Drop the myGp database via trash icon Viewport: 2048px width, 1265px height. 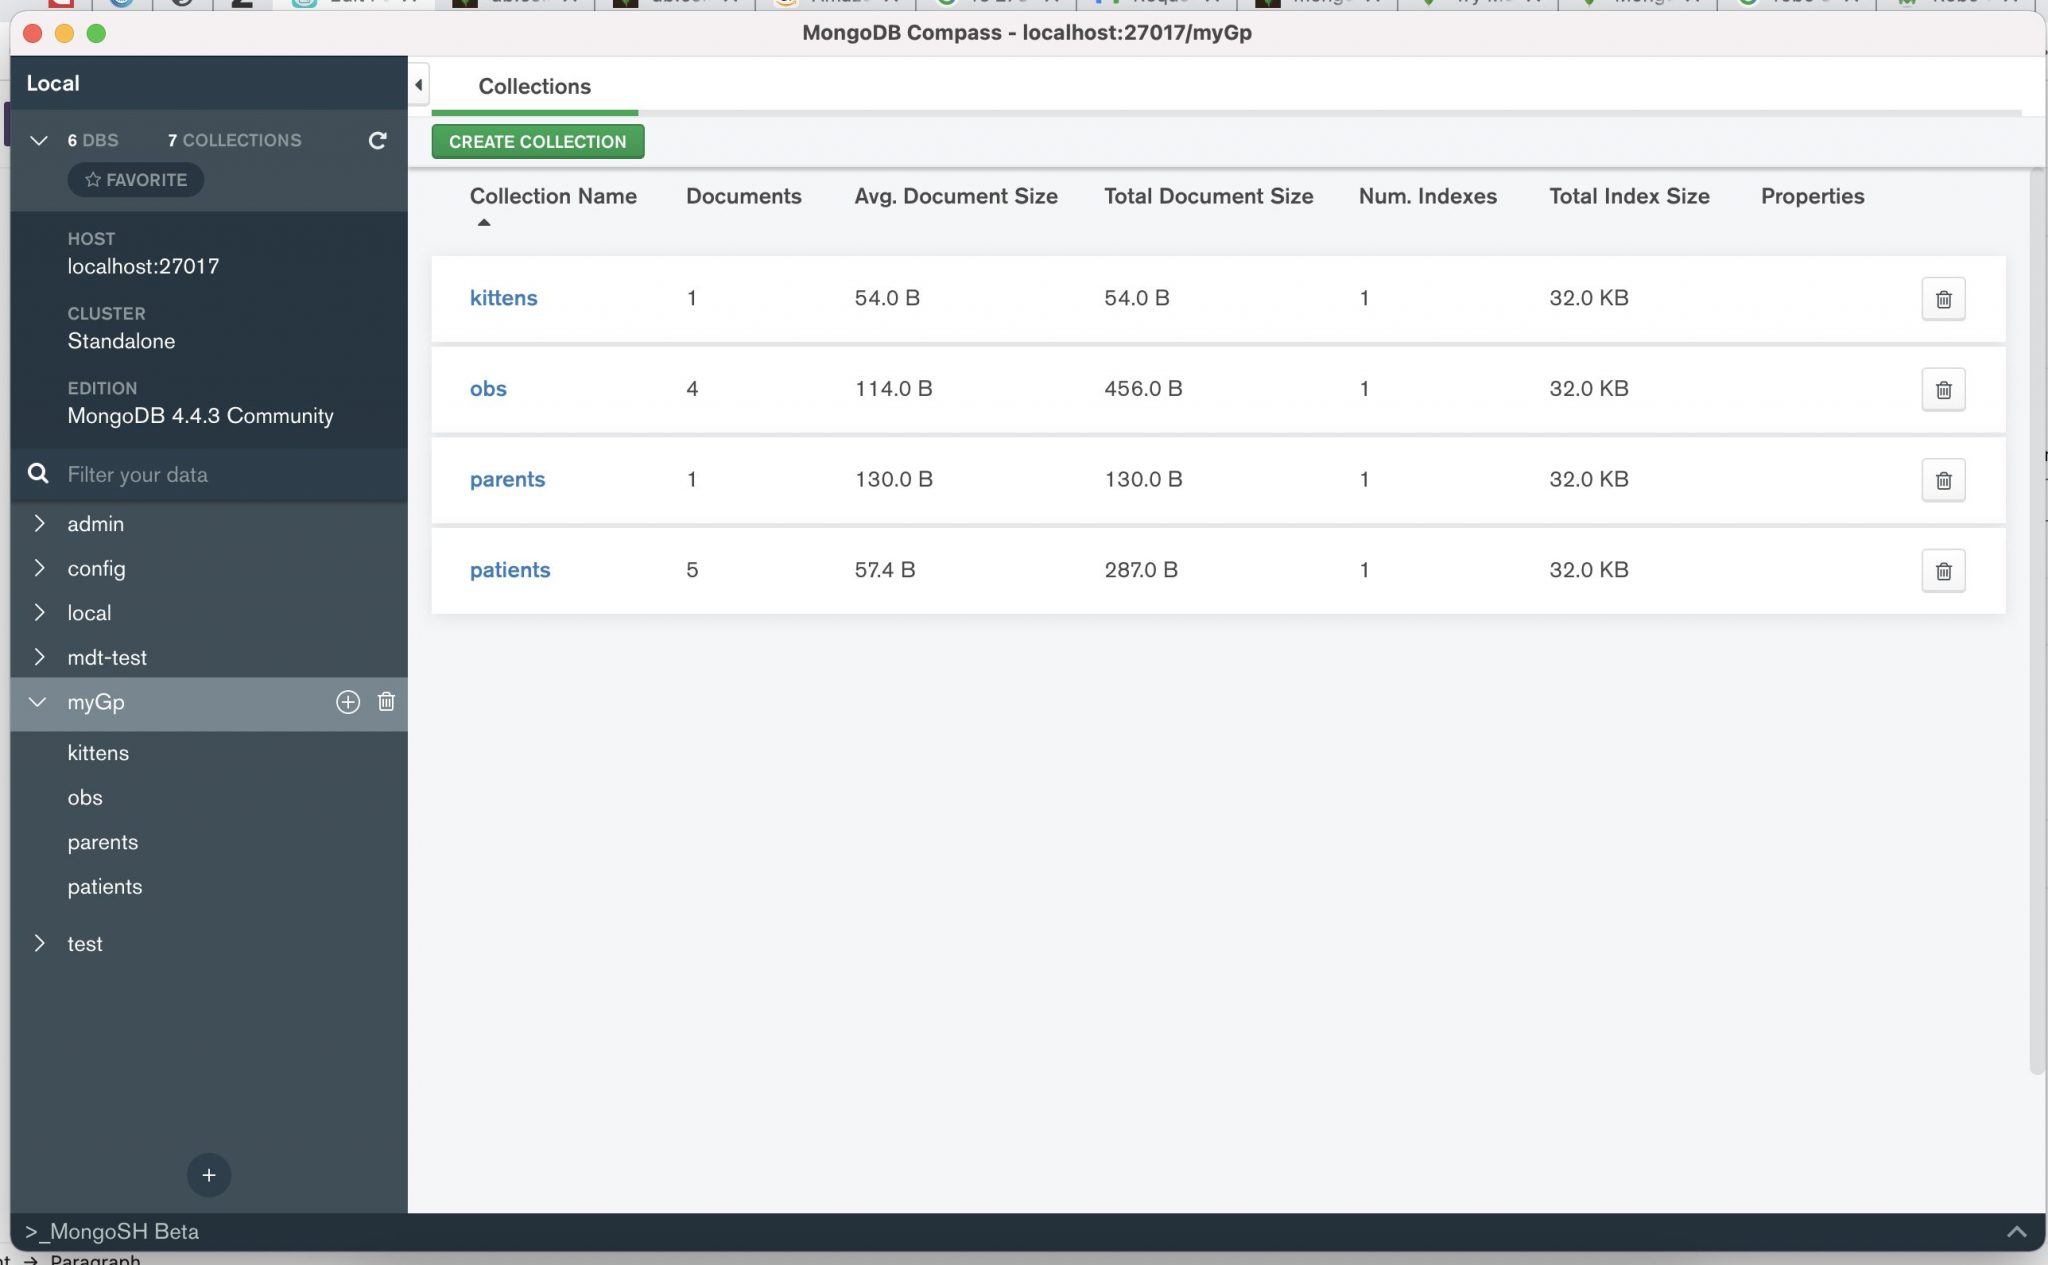[386, 702]
